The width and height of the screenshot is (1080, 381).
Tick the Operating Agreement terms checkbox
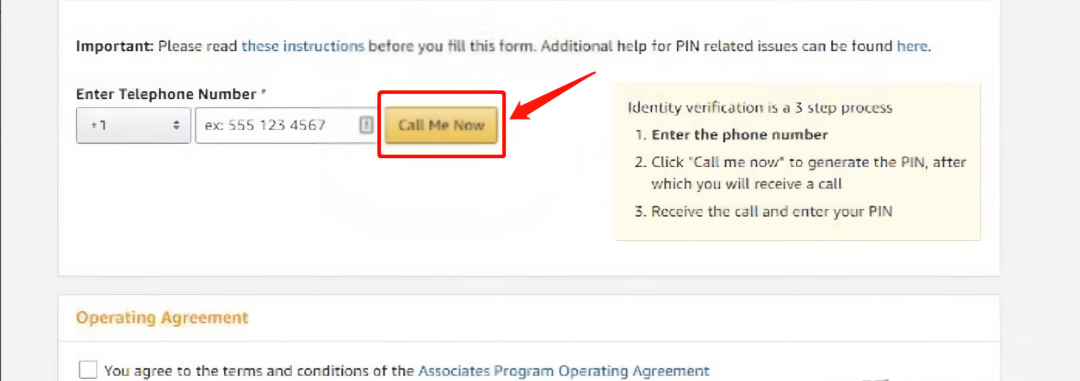coord(87,370)
